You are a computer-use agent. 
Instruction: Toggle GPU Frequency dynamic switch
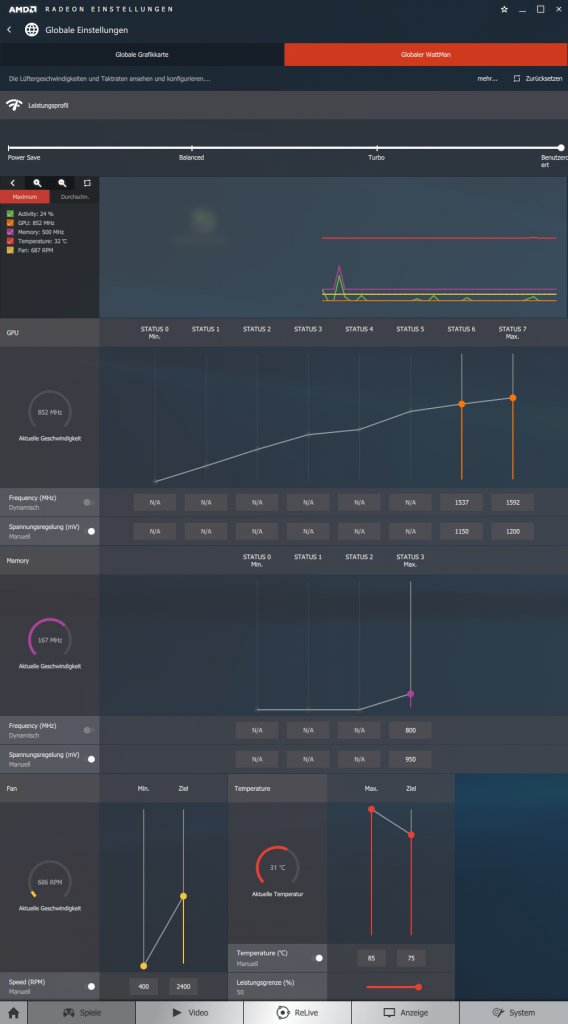(x=89, y=502)
